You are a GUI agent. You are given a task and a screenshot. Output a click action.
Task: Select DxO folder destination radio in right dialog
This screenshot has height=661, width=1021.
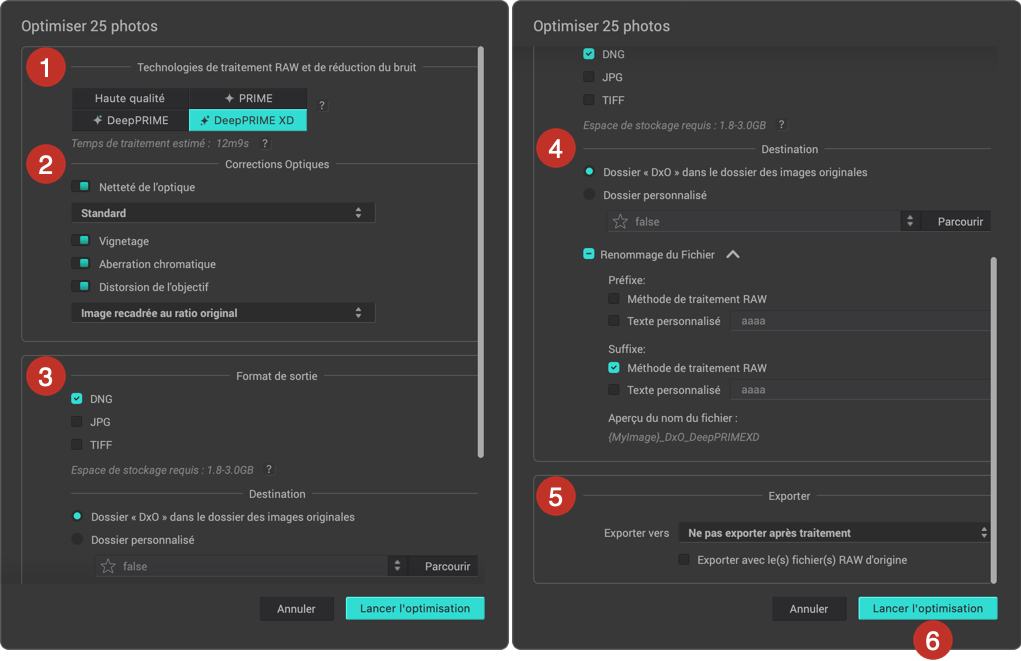tap(589, 172)
